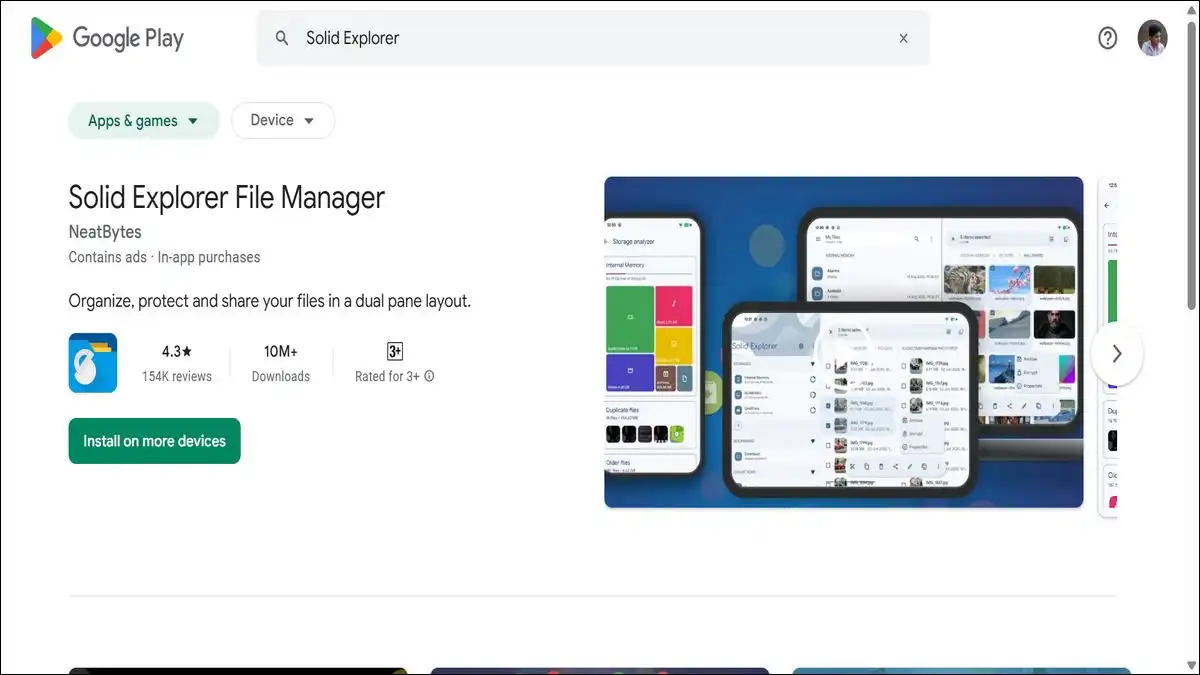The height and width of the screenshot is (675, 1200).
Task: Open the account profile avatar
Action: 1152,38
